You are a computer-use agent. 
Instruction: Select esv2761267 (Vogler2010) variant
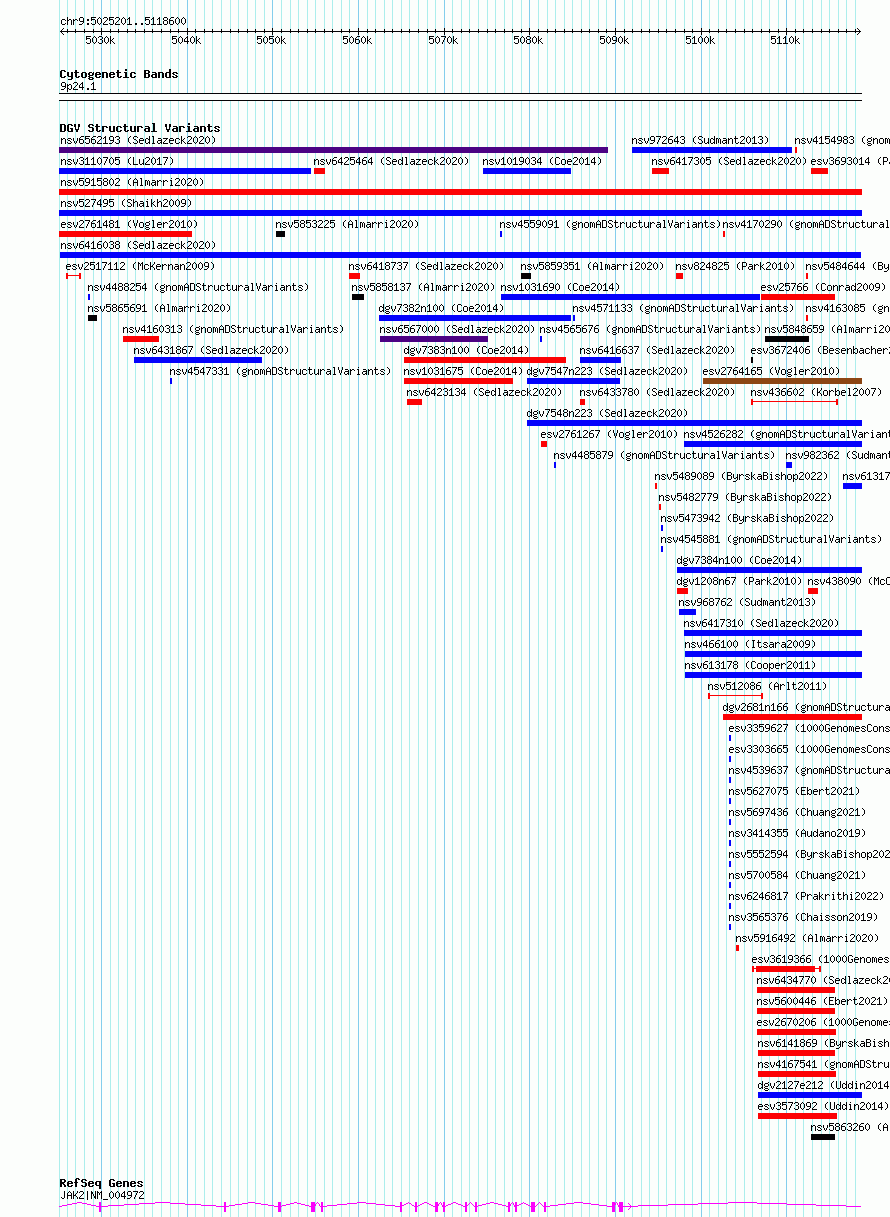point(609,434)
